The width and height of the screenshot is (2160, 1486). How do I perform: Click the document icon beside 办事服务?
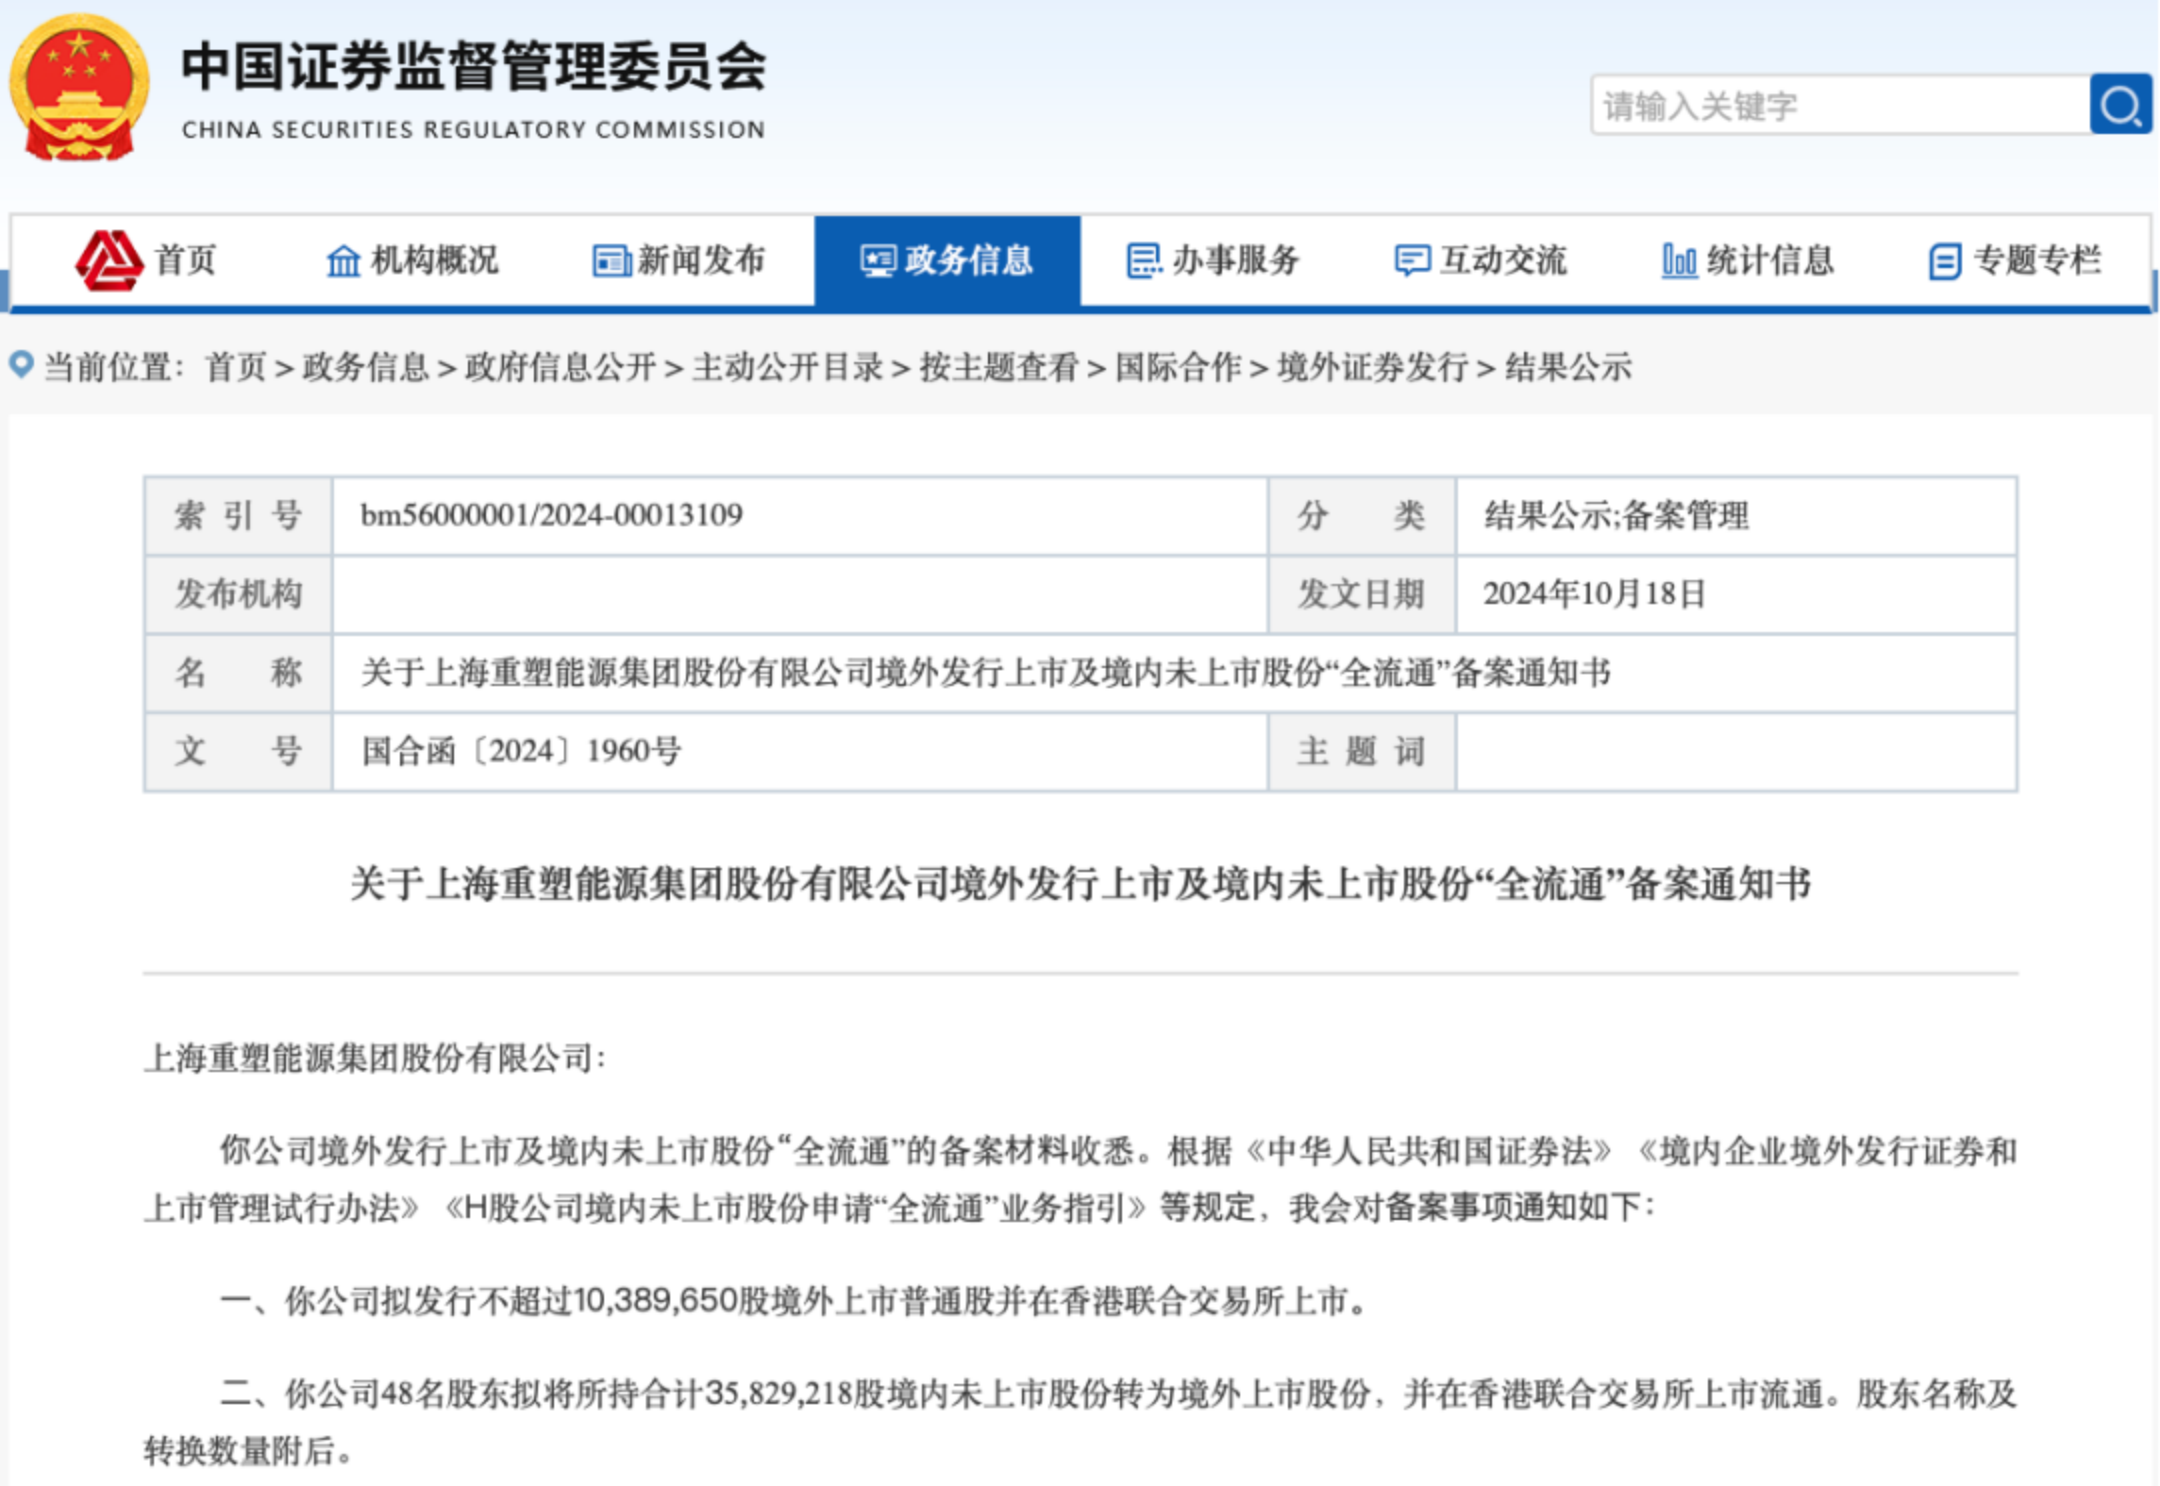pyautogui.click(x=1143, y=261)
